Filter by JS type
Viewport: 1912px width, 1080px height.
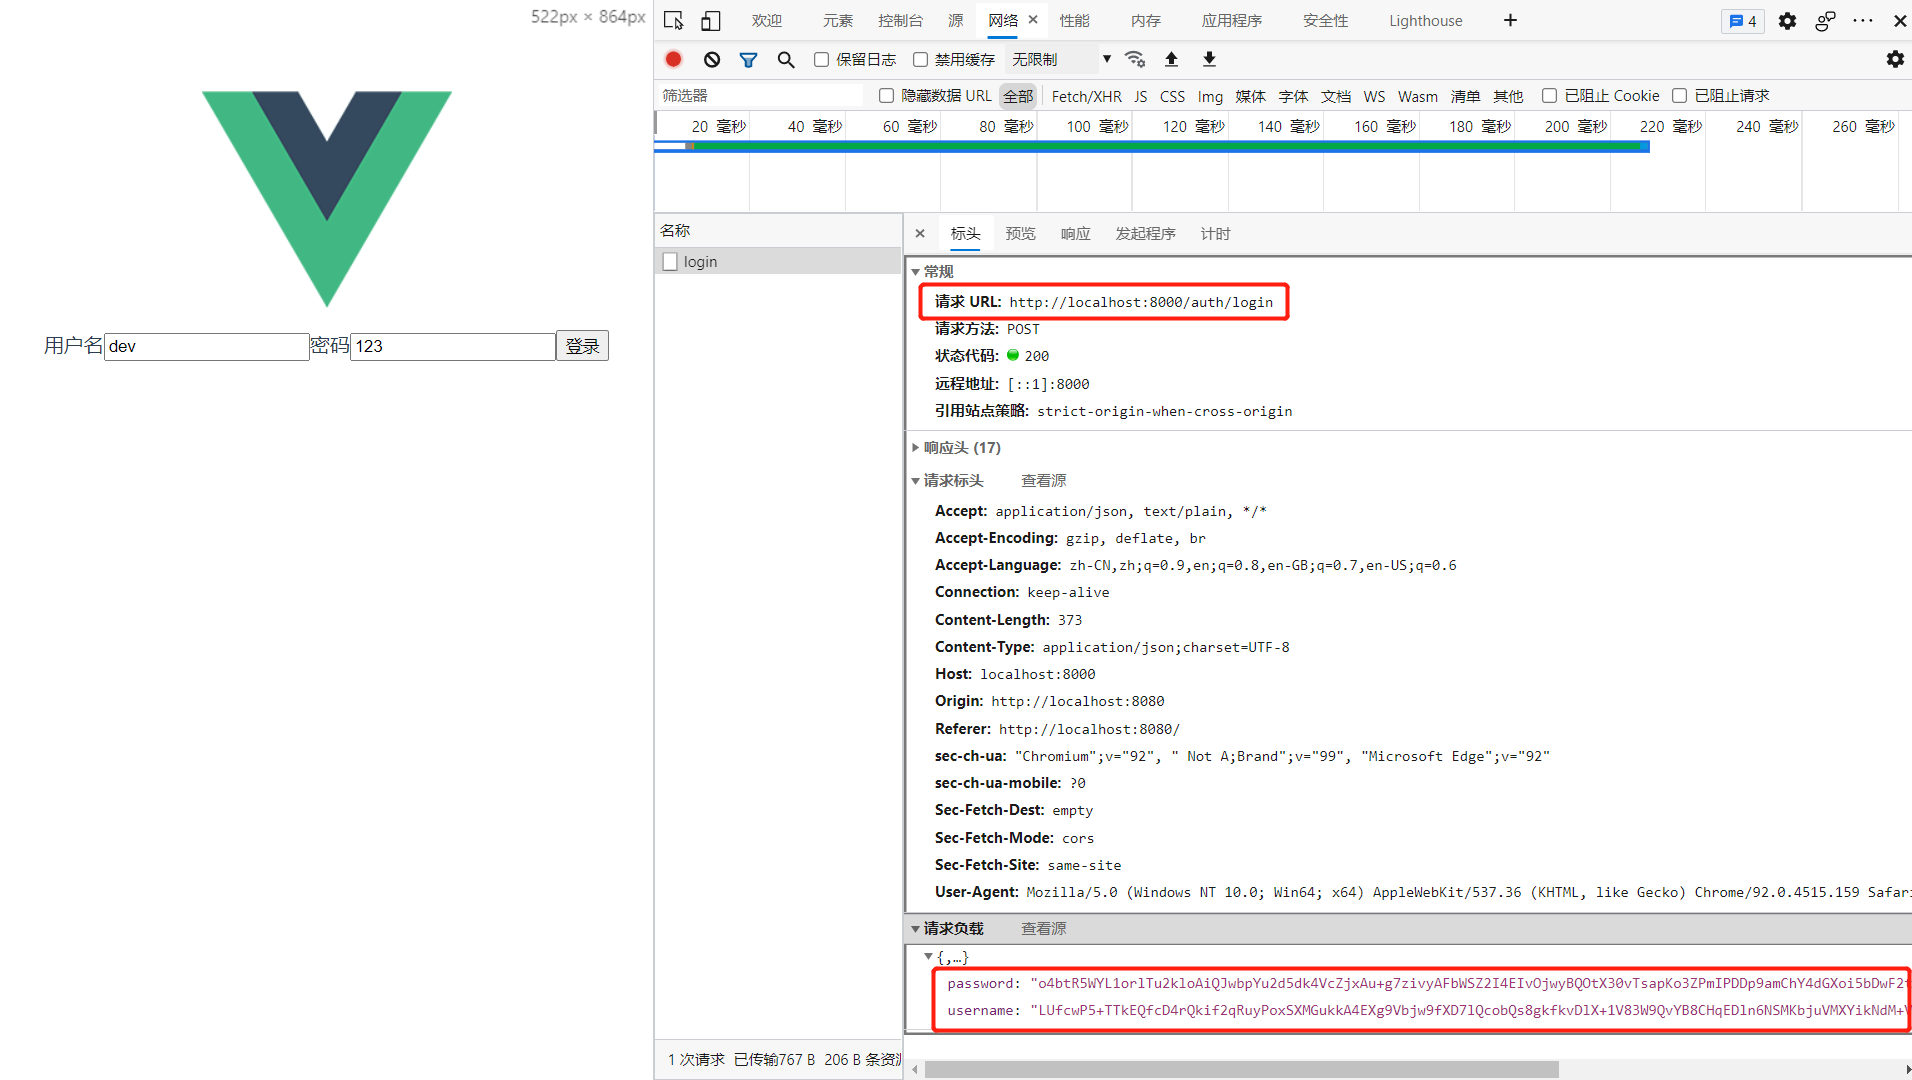pyautogui.click(x=1140, y=96)
